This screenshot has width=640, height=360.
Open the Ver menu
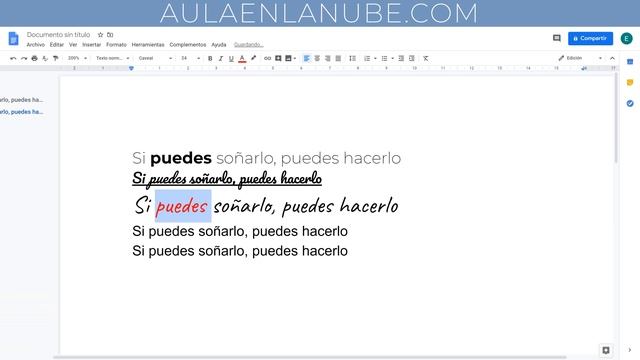(73, 44)
